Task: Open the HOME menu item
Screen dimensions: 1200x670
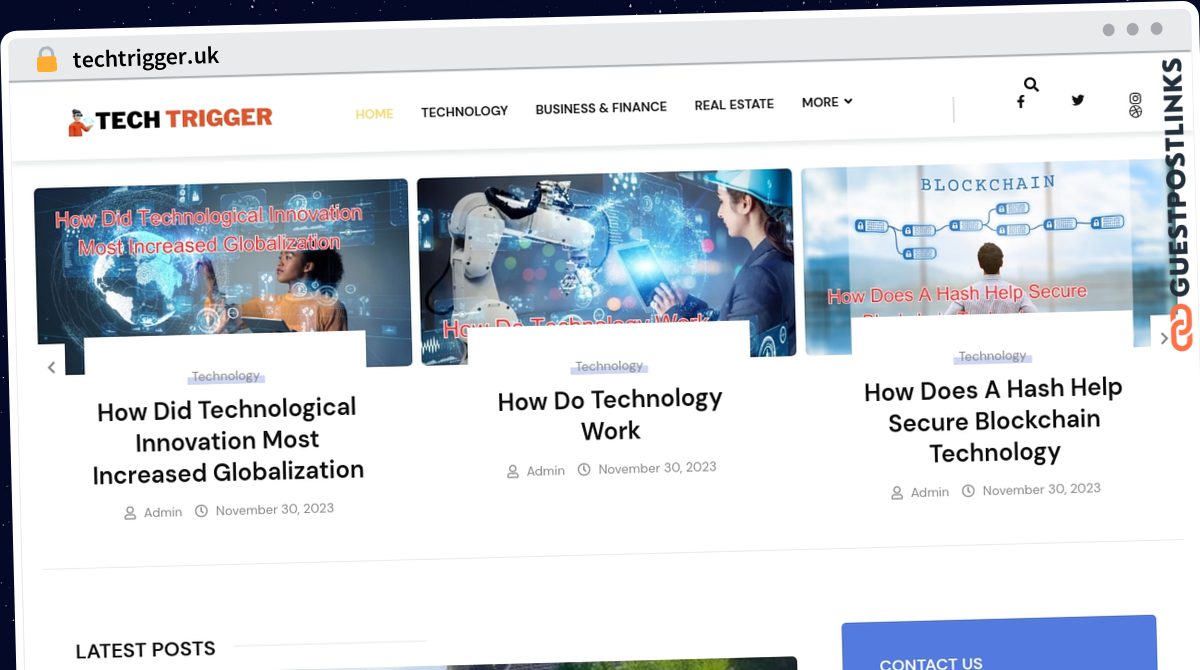Action: click(374, 114)
